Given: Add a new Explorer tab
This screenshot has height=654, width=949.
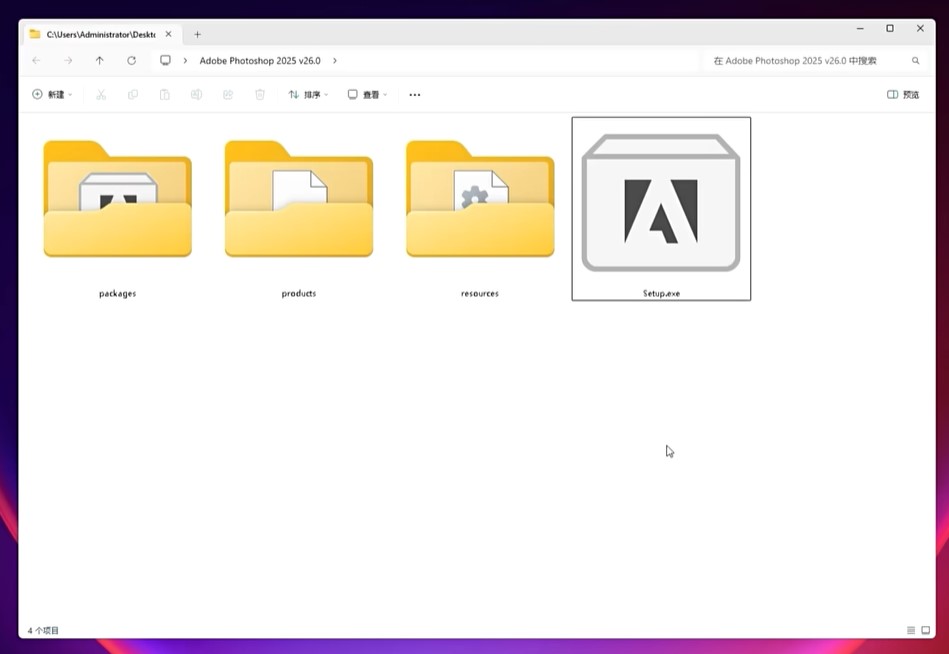Looking at the screenshot, I should 197,34.
